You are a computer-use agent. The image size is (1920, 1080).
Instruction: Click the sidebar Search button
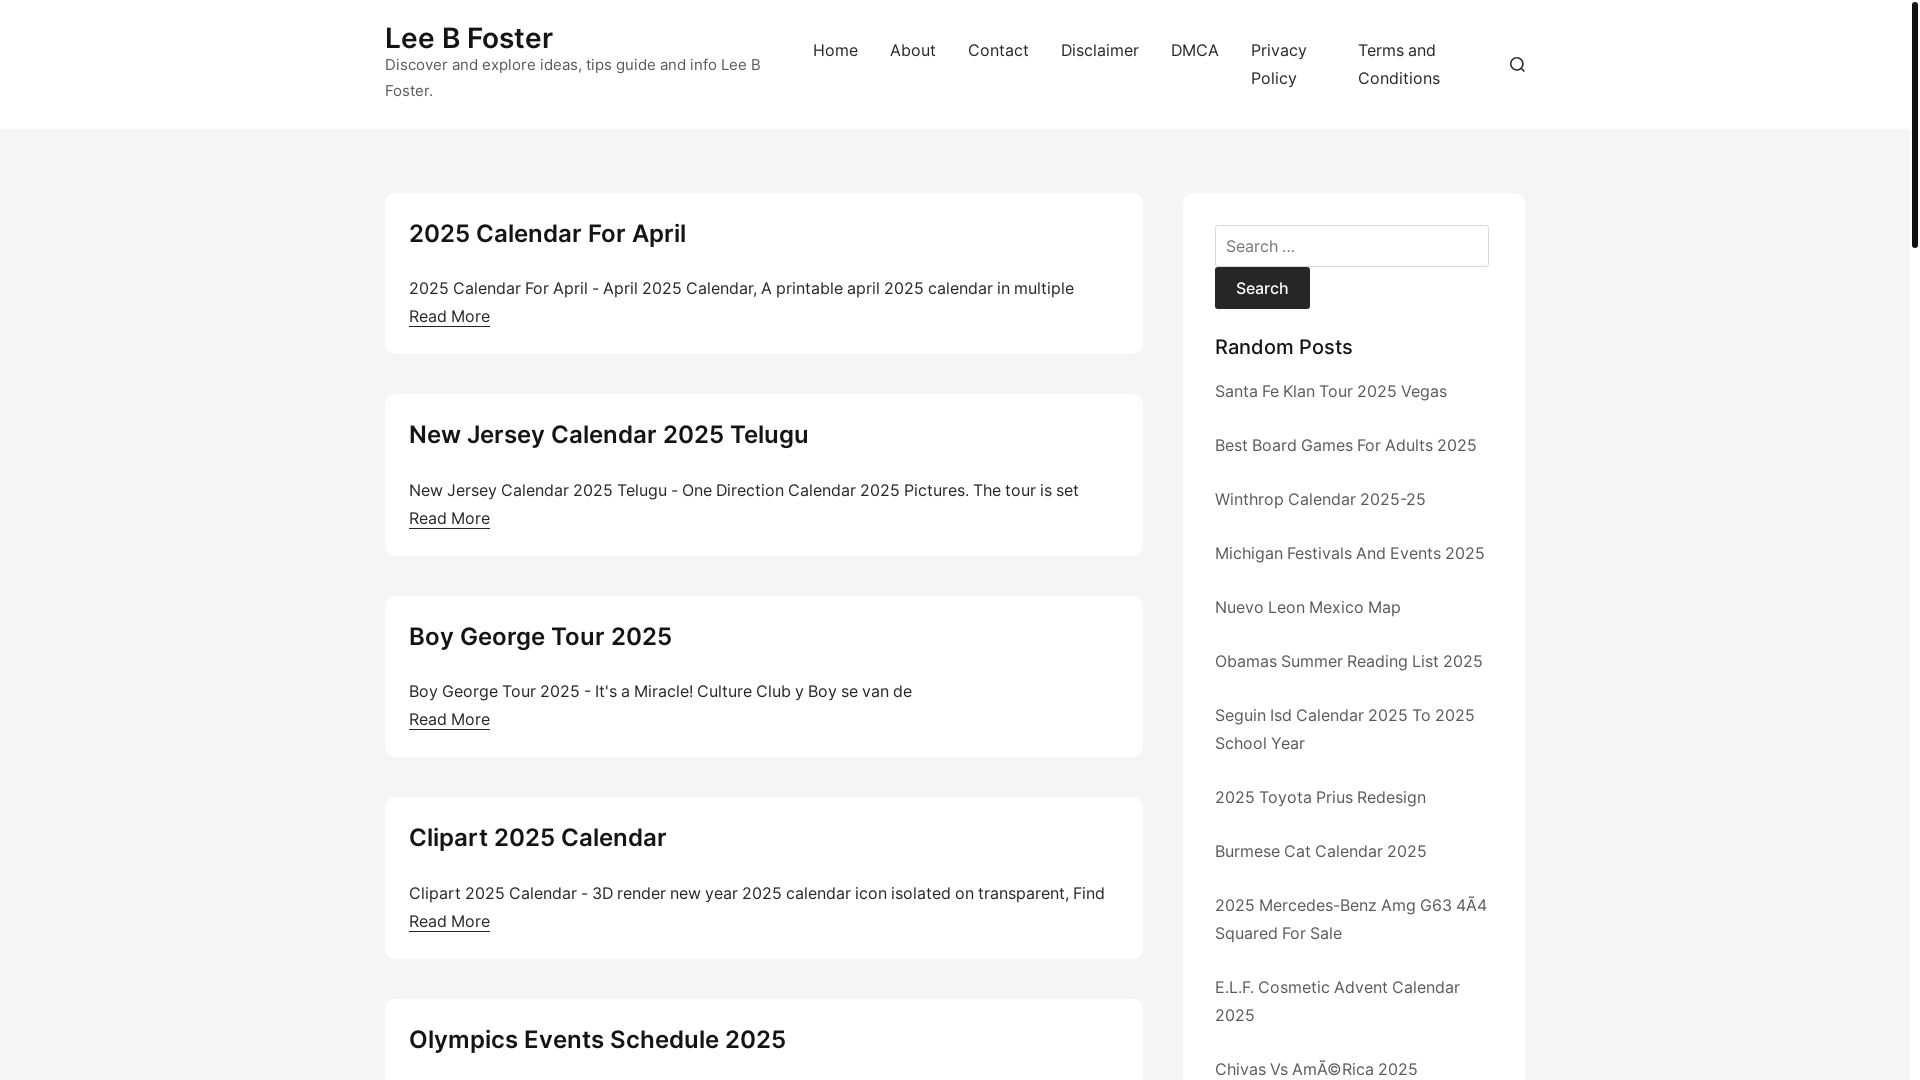click(x=1262, y=288)
